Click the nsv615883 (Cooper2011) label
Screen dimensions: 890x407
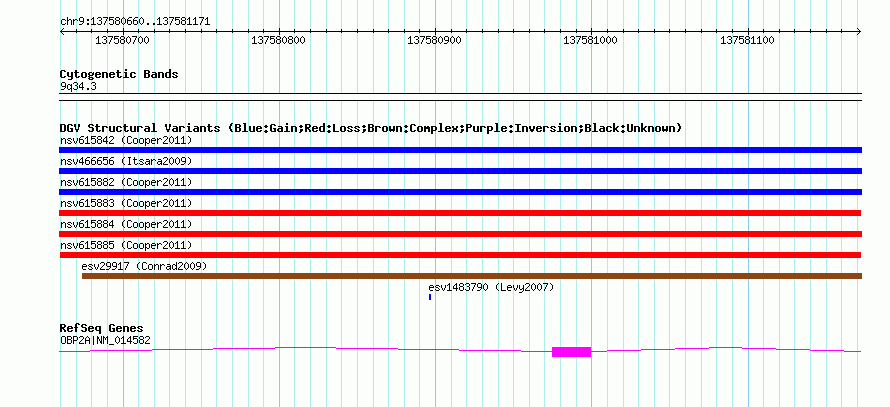126,203
